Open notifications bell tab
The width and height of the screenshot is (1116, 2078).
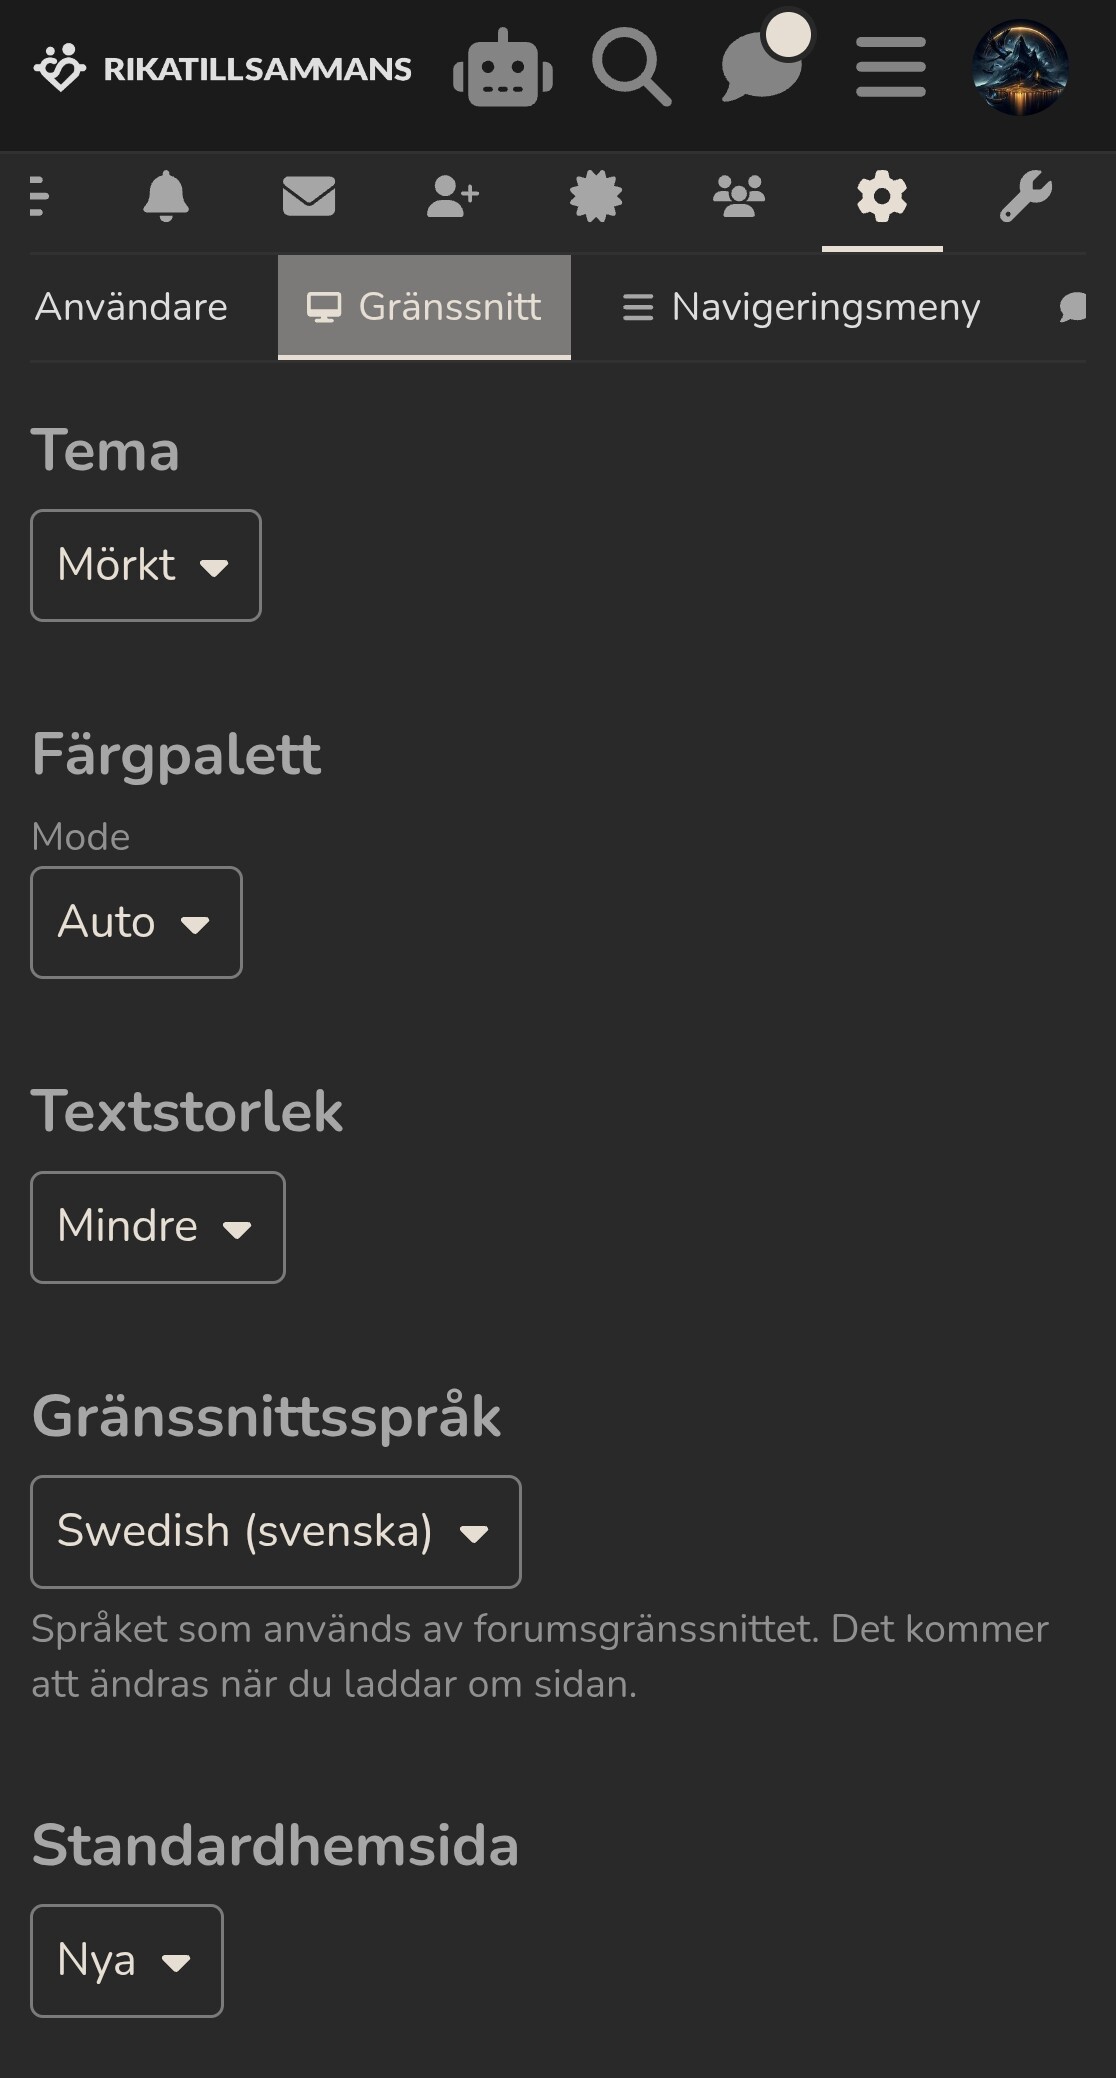coord(166,196)
